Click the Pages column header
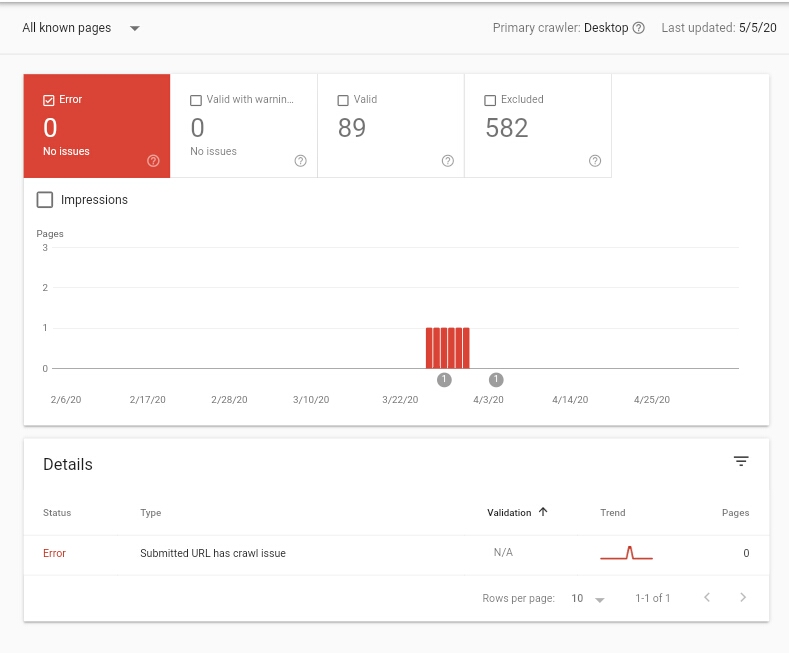789x653 pixels. (x=735, y=513)
